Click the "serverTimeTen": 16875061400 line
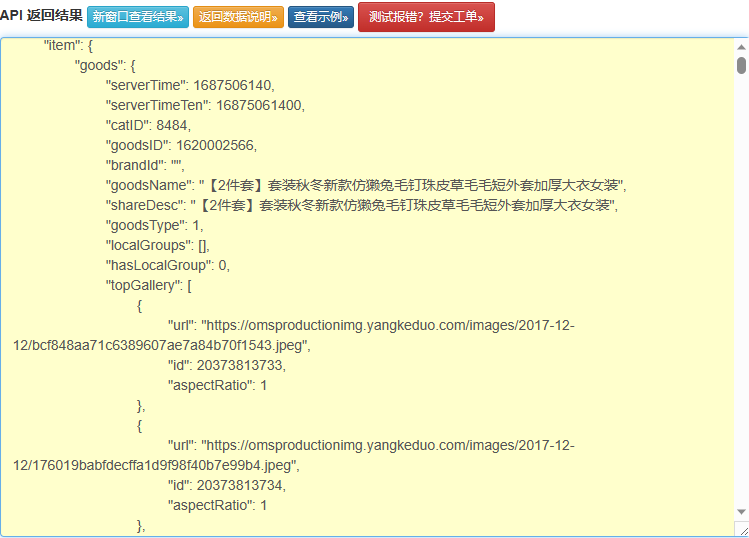The image size is (749, 538). [x=205, y=106]
